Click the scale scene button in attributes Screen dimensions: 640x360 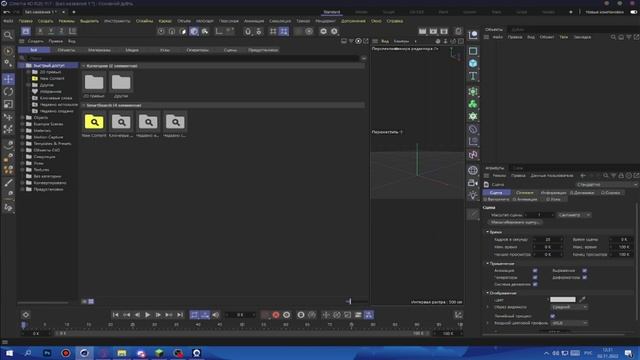click(515, 222)
